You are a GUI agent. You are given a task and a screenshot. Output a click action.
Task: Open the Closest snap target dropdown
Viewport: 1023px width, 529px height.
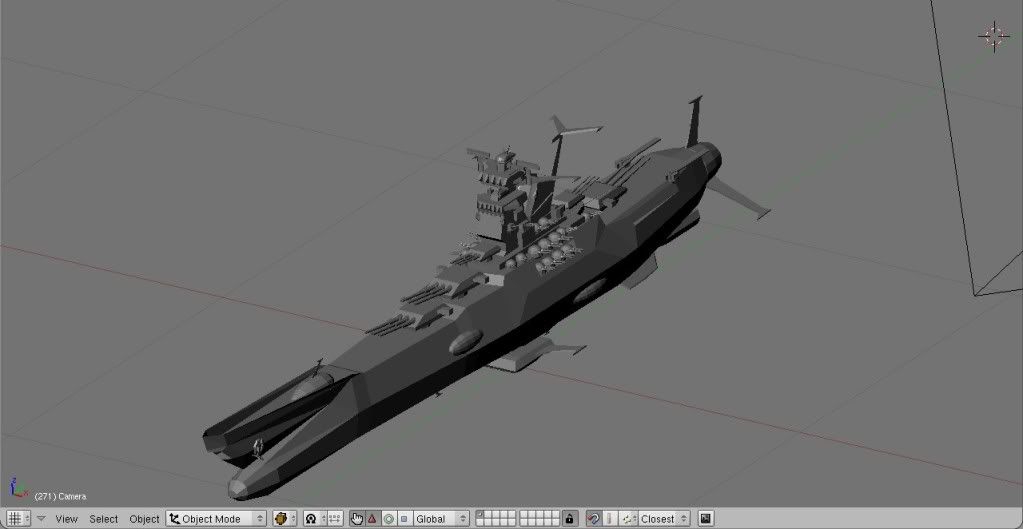pos(664,519)
